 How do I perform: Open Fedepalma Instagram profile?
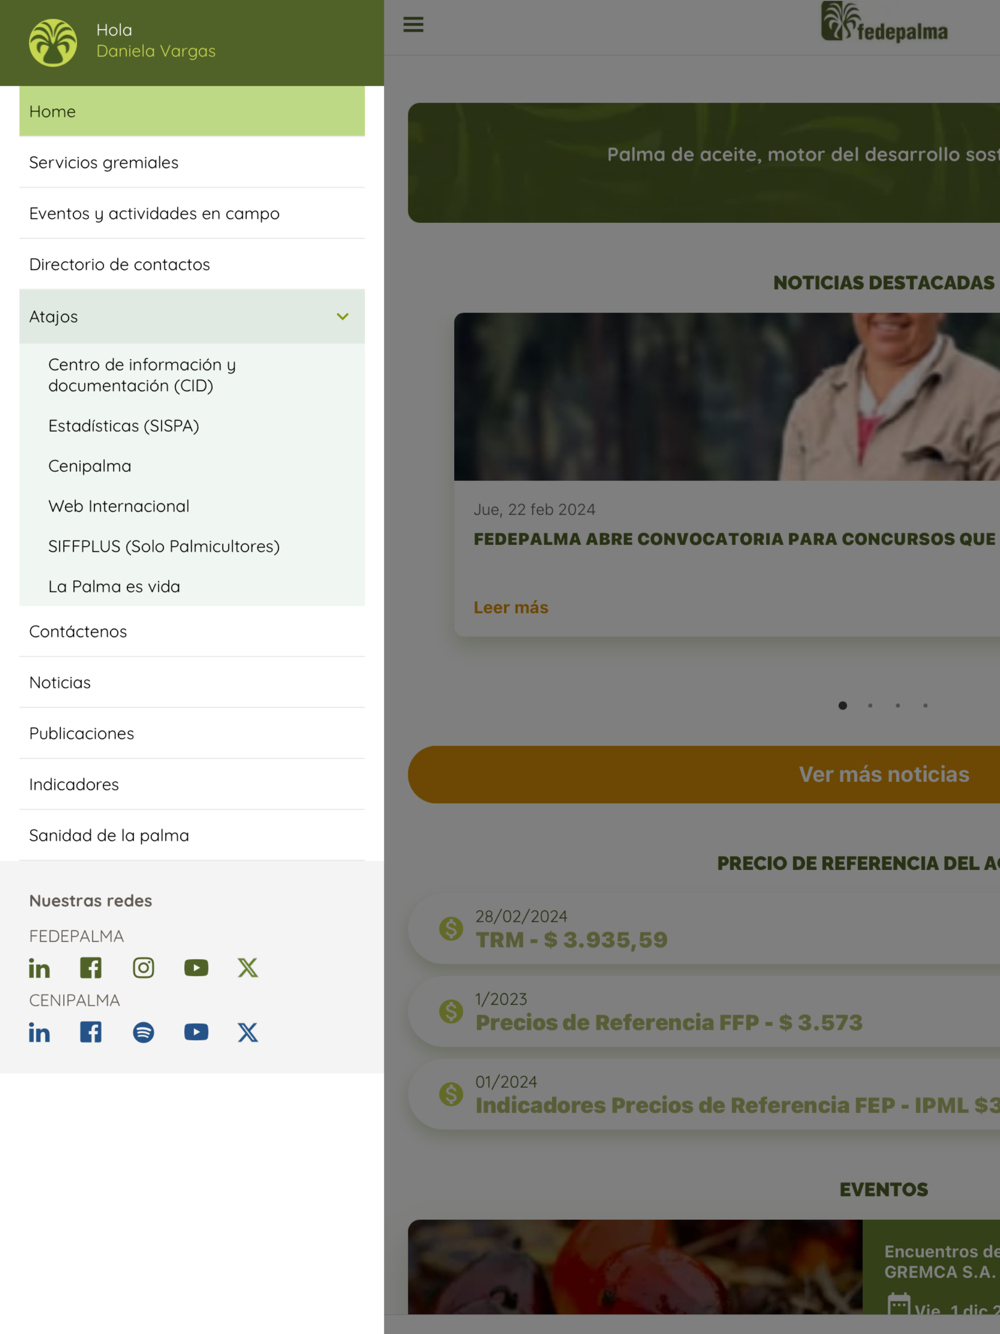(143, 968)
